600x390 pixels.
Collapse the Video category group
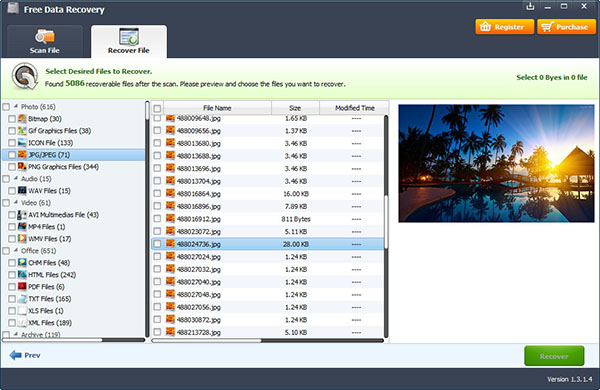coord(16,202)
